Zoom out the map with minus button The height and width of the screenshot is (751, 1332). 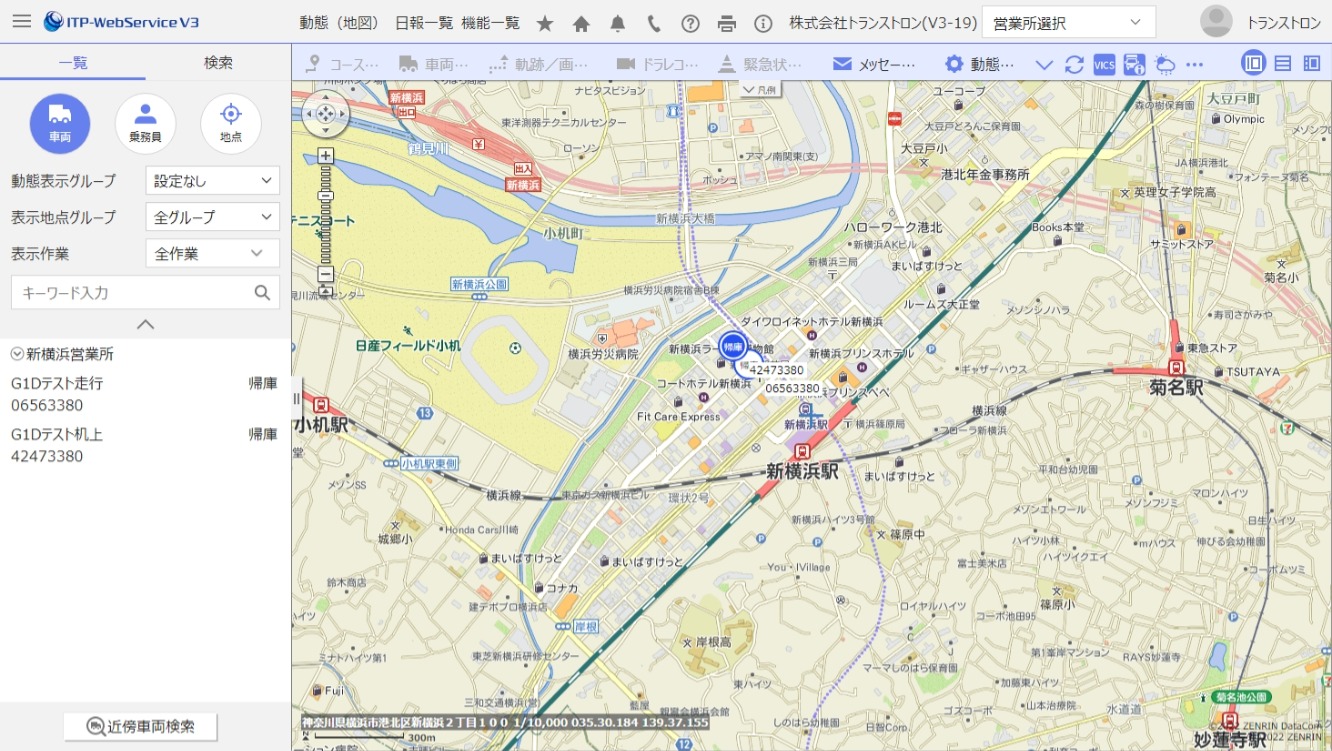[x=325, y=274]
